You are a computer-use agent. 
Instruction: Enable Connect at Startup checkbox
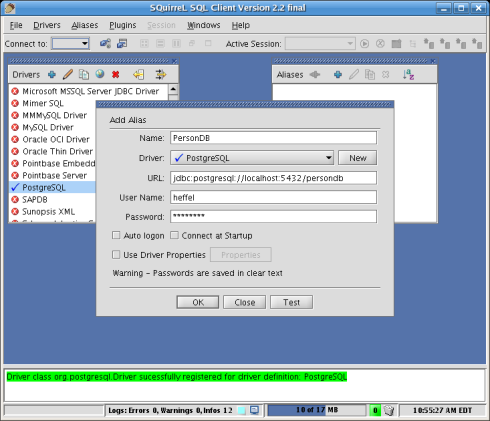point(174,235)
